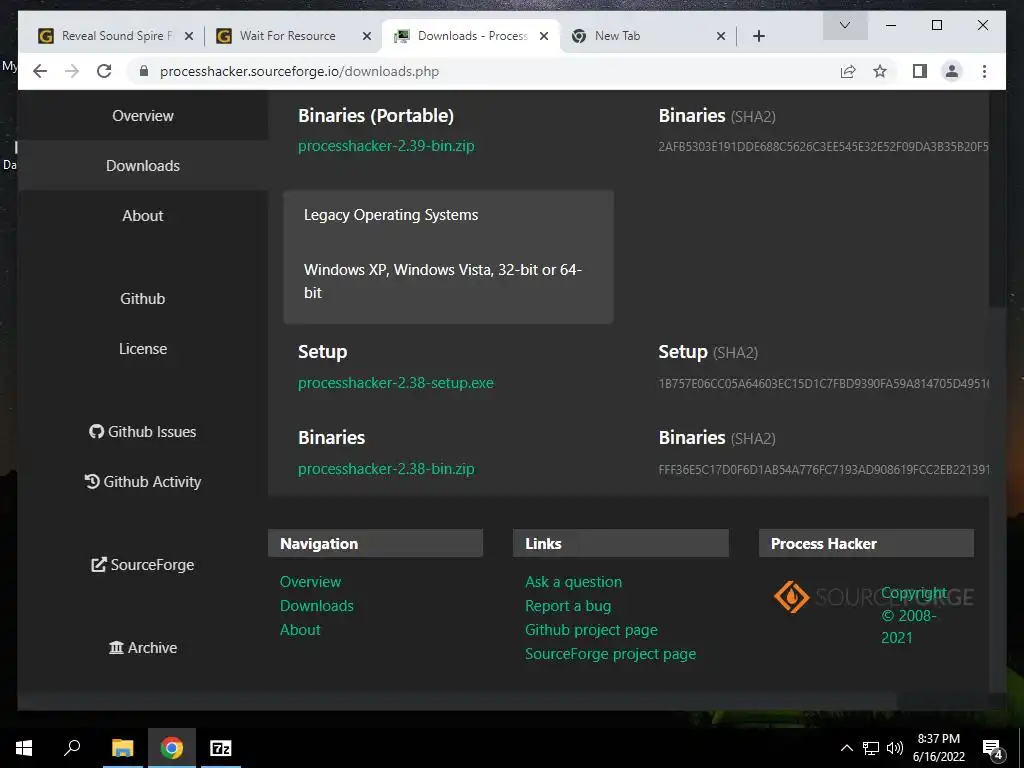Viewport: 1024px width, 768px height.
Task: Reload the Process Hacker downloads page
Action: 104,71
